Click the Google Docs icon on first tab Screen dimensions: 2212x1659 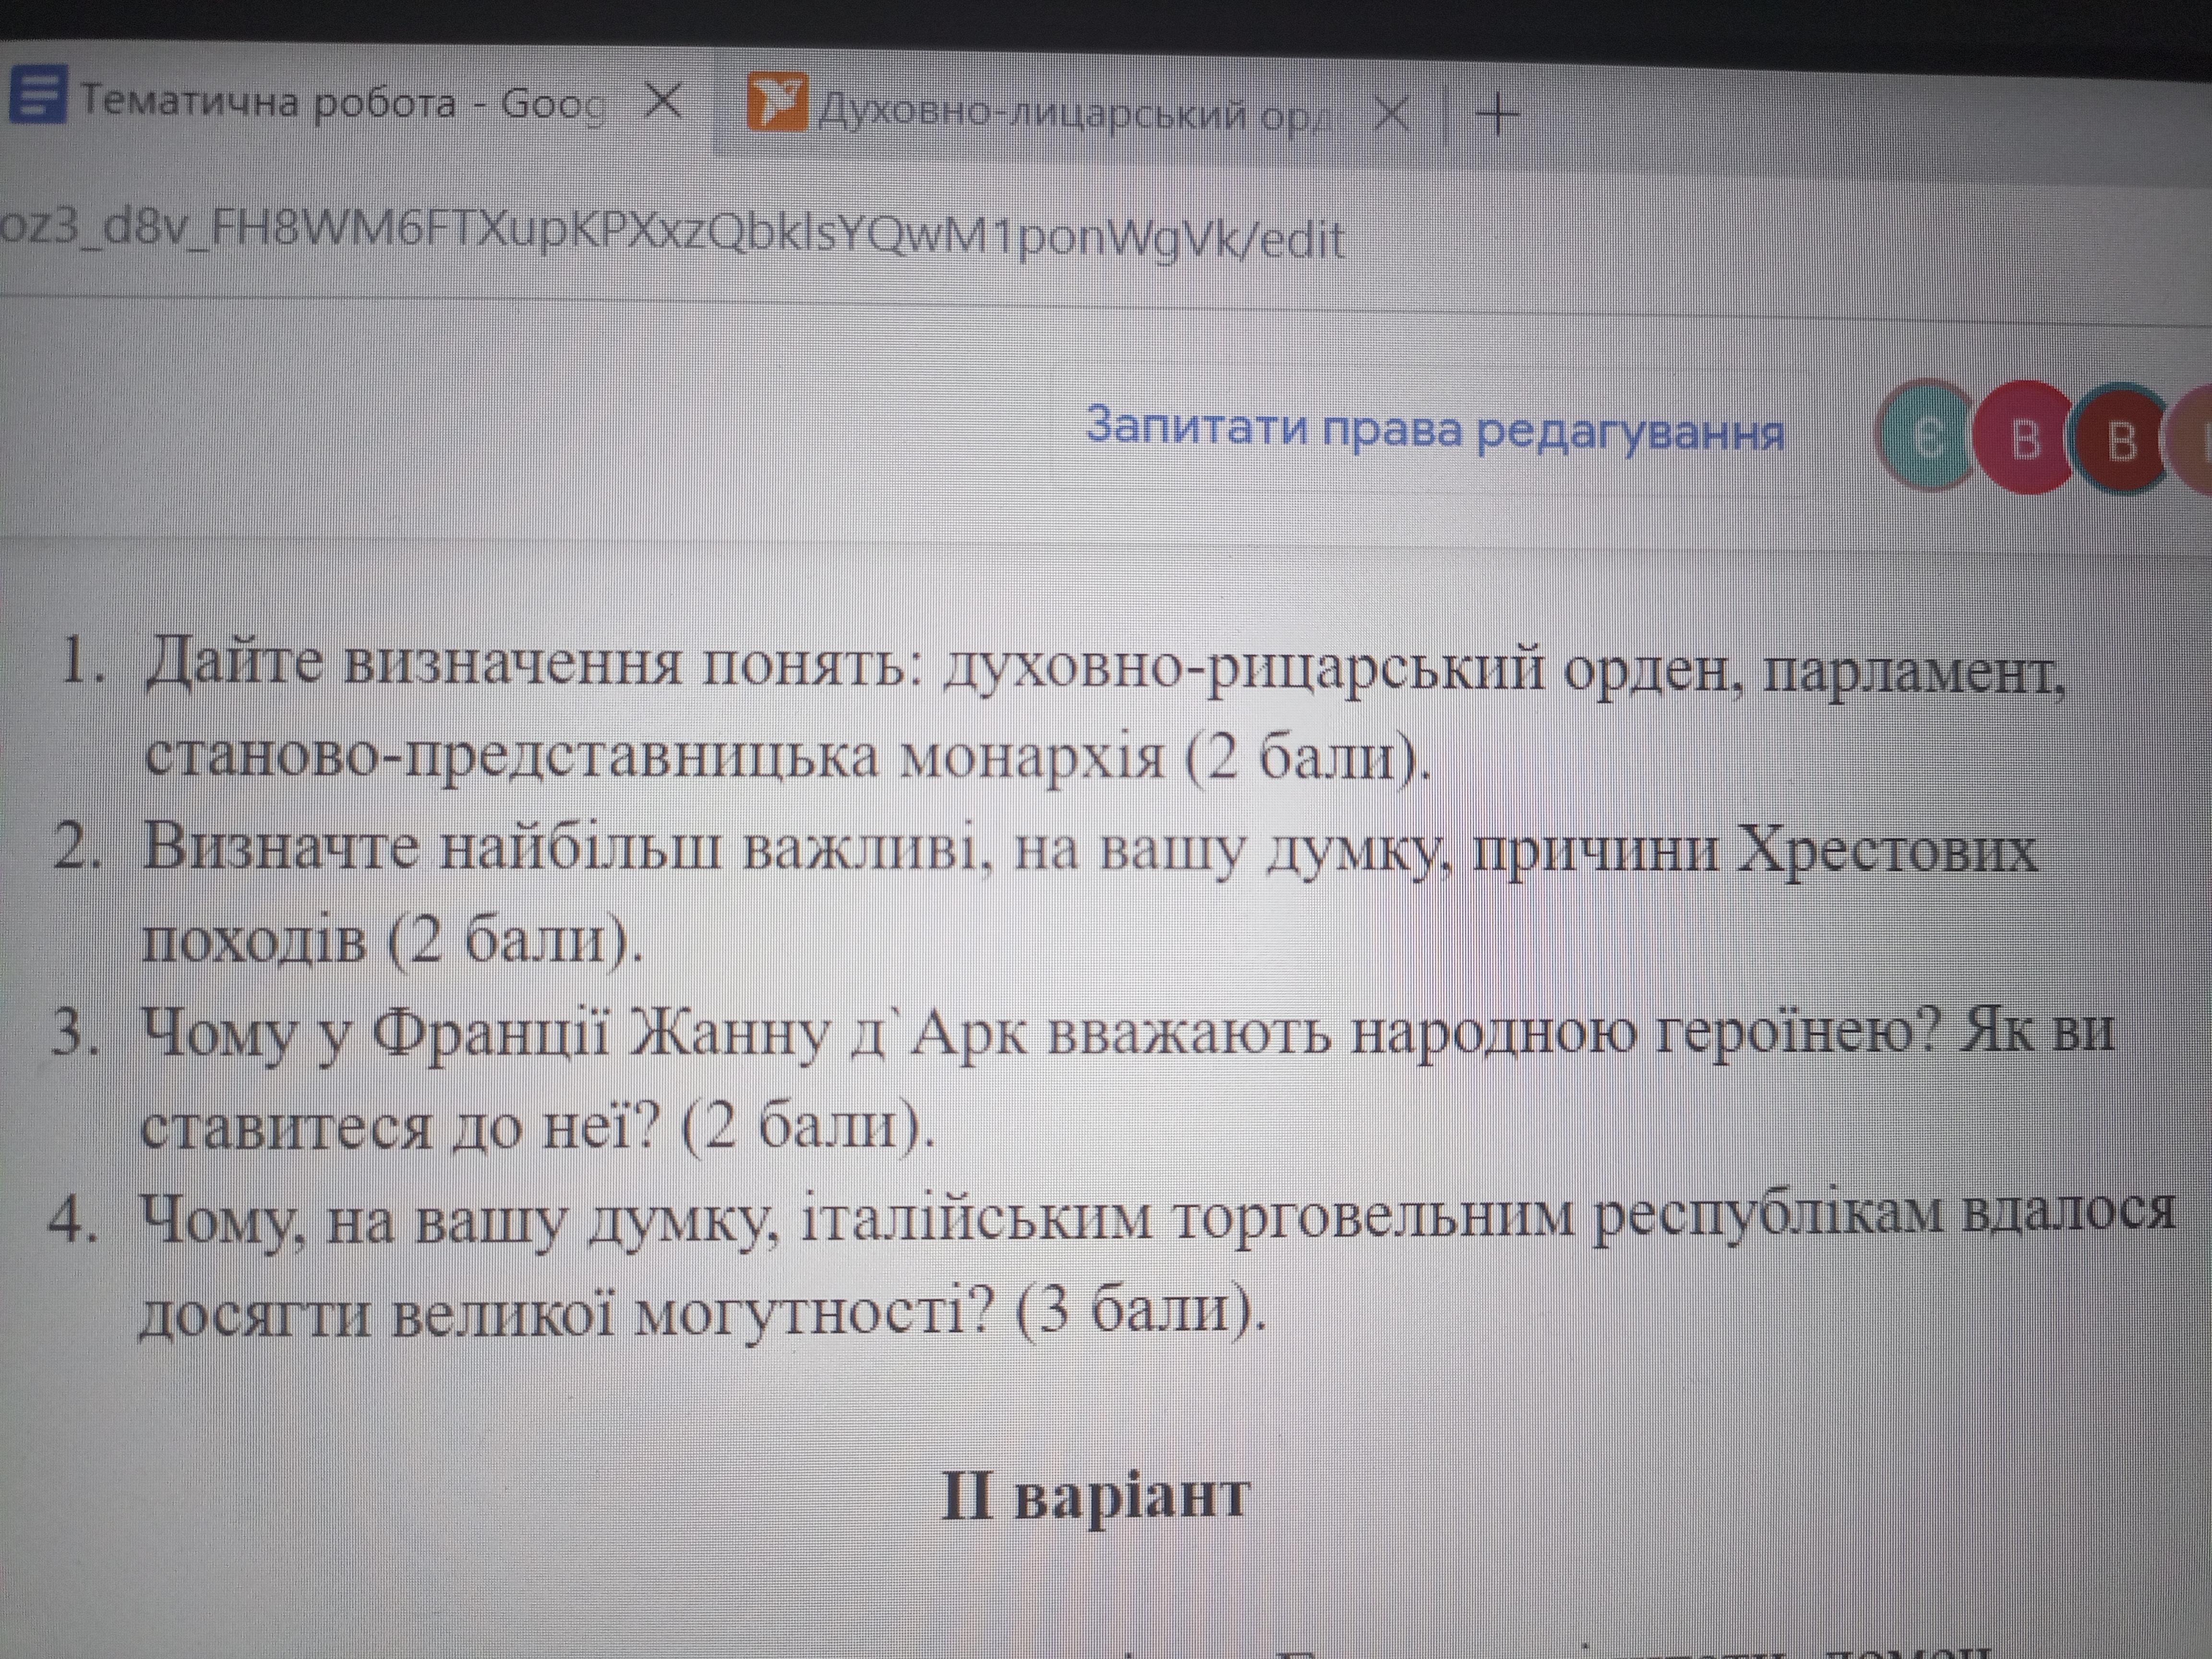(x=37, y=94)
